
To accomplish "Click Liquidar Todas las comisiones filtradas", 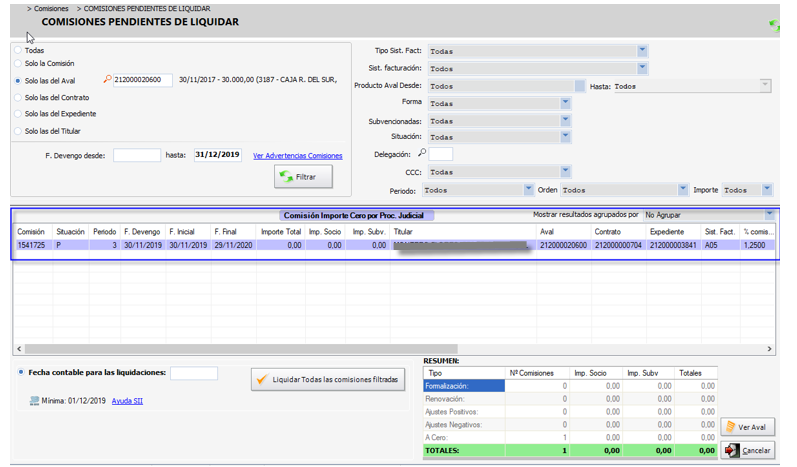I will 328,380.
